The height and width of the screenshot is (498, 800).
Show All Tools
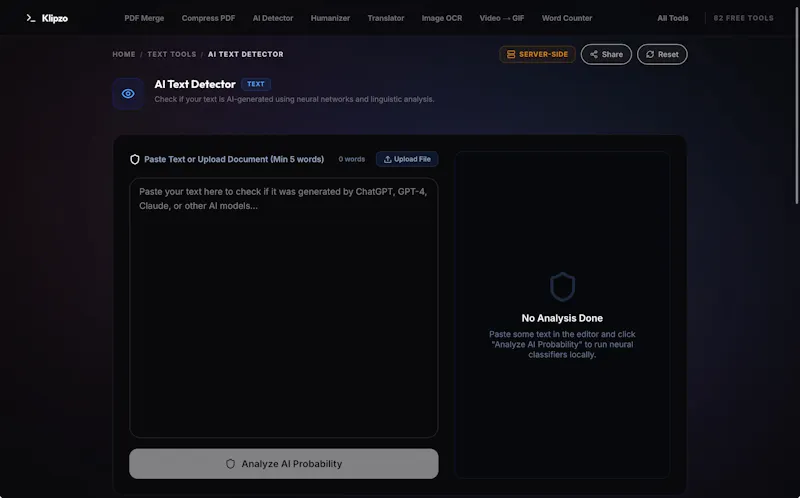672,18
